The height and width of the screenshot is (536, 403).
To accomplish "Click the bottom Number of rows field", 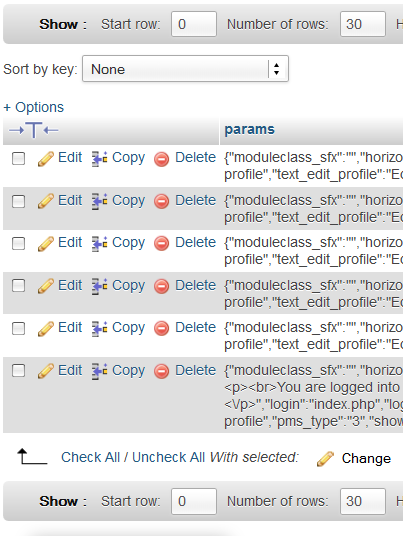I will 363,501.
